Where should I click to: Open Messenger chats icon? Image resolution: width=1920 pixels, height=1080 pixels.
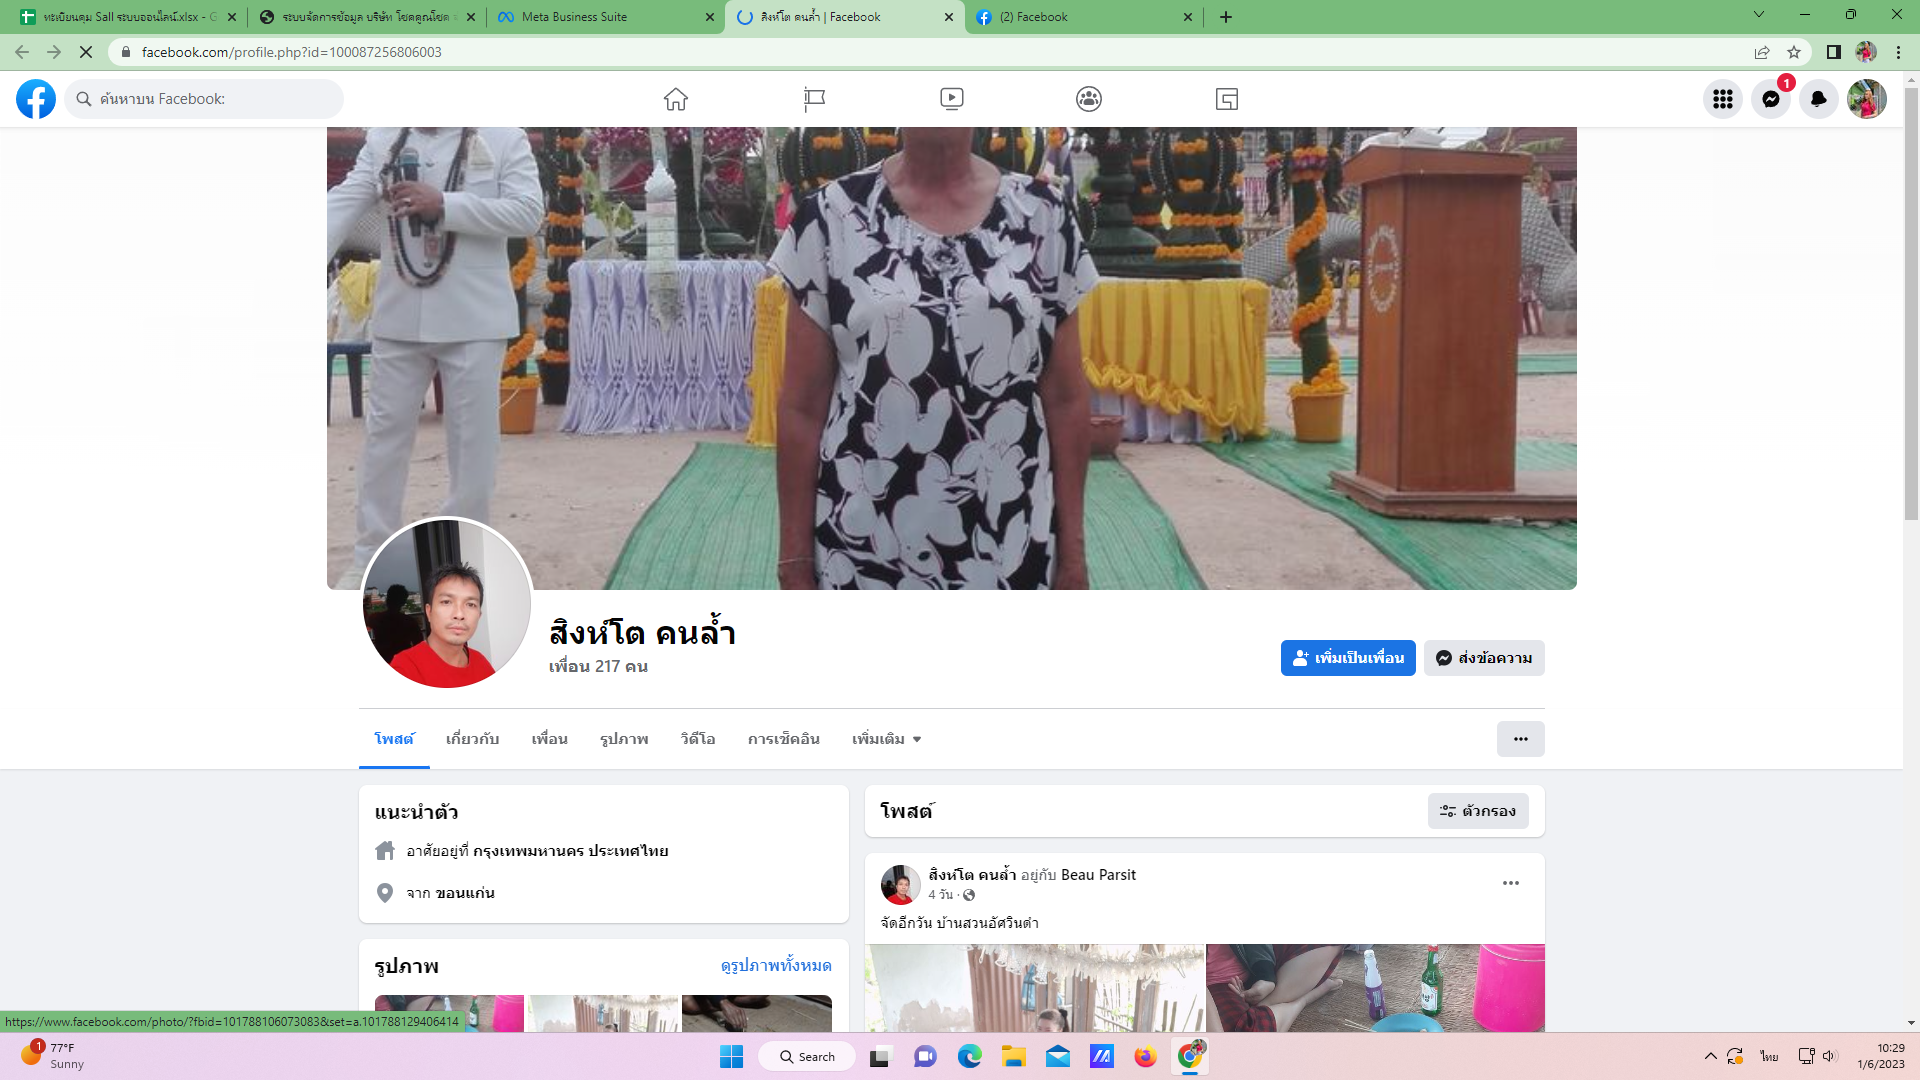(x=1770, y=99)
